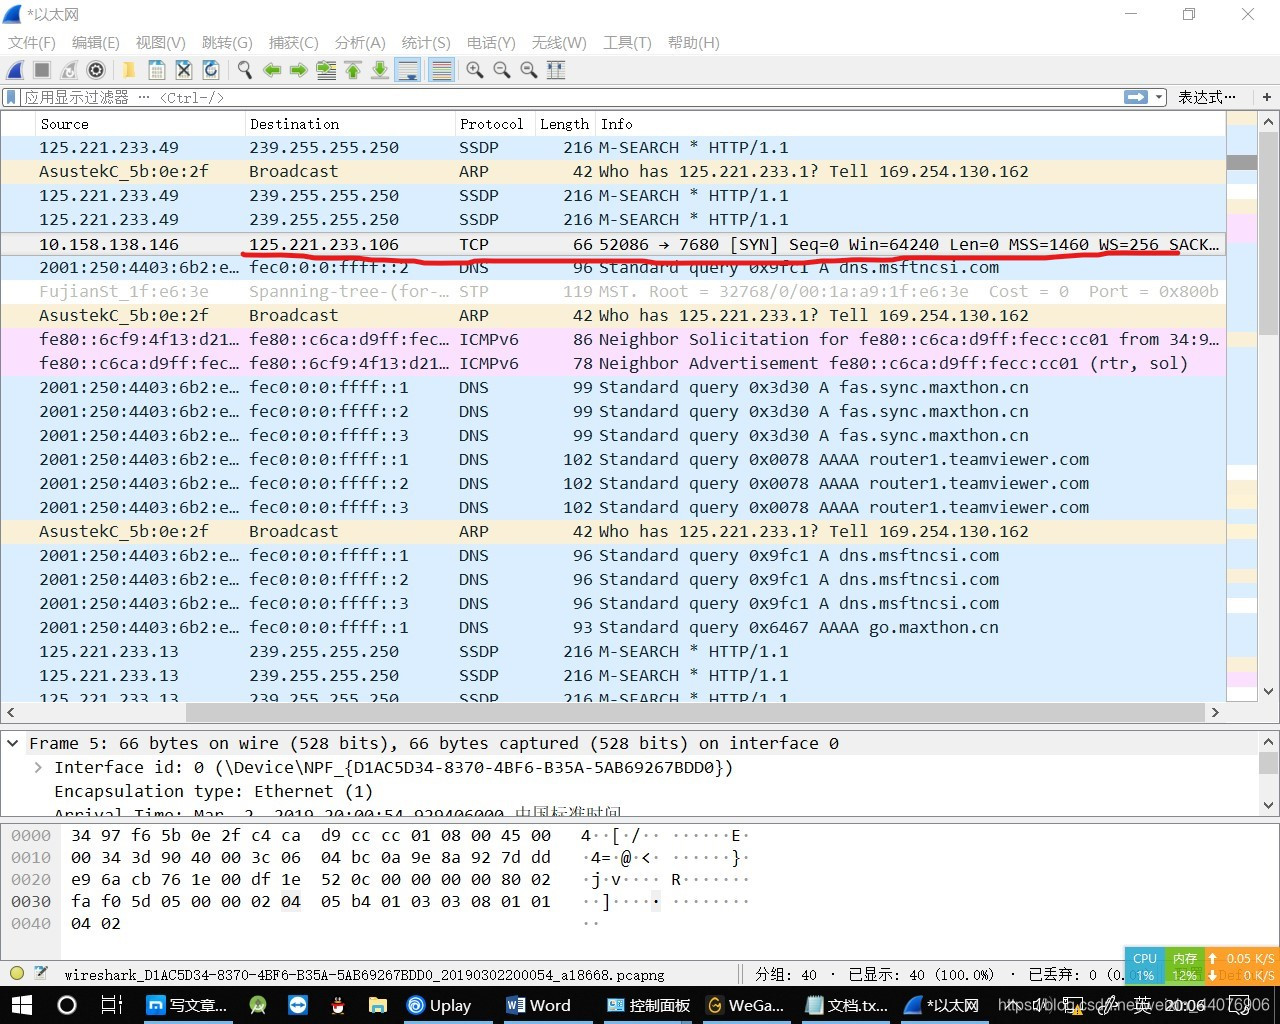This screenshot has height=1024, width=1280.
Task: Start capturing packets with the shark fin icon
Action: pyautogui.click(x=15, y=70)
